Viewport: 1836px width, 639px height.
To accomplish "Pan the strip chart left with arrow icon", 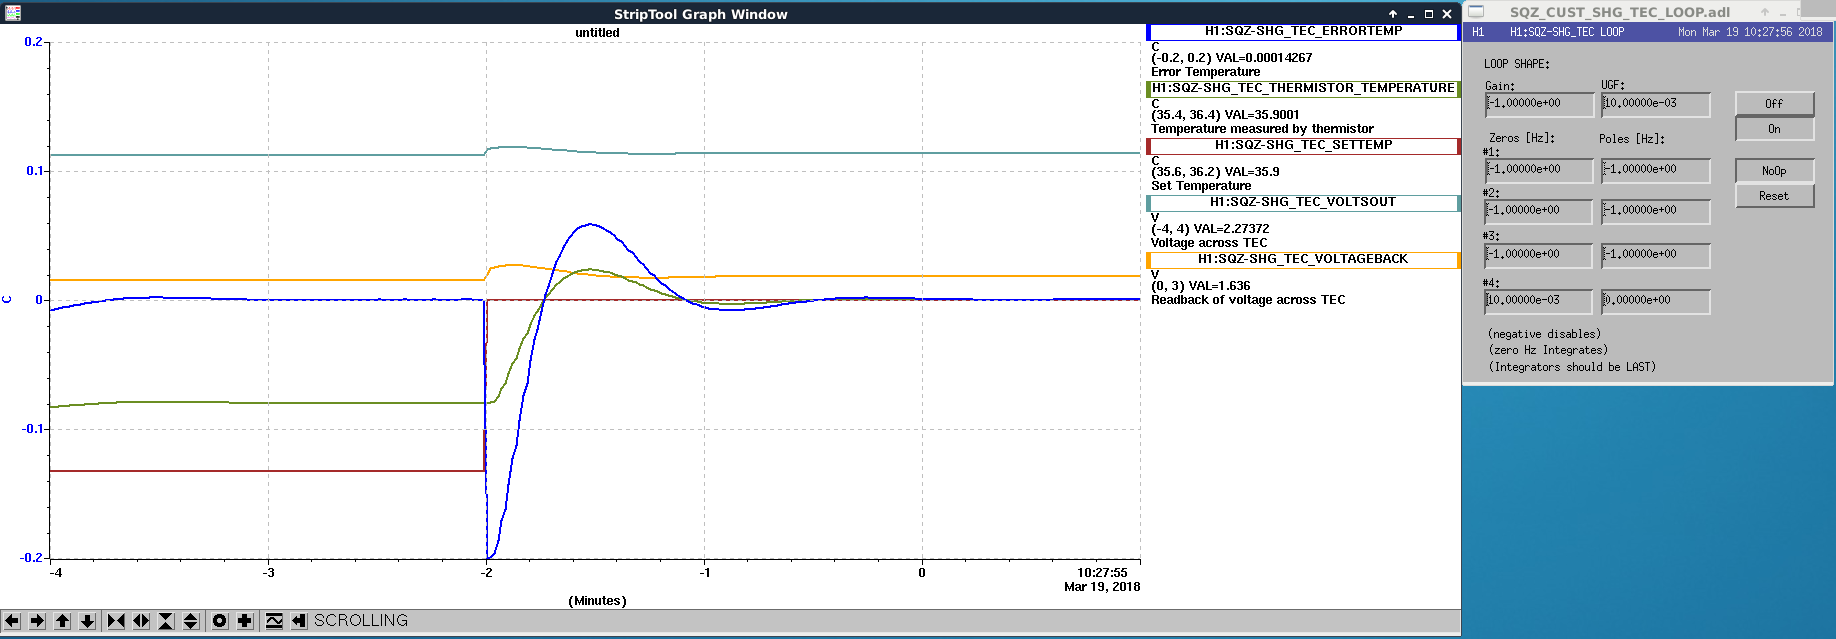I will 12,621.
